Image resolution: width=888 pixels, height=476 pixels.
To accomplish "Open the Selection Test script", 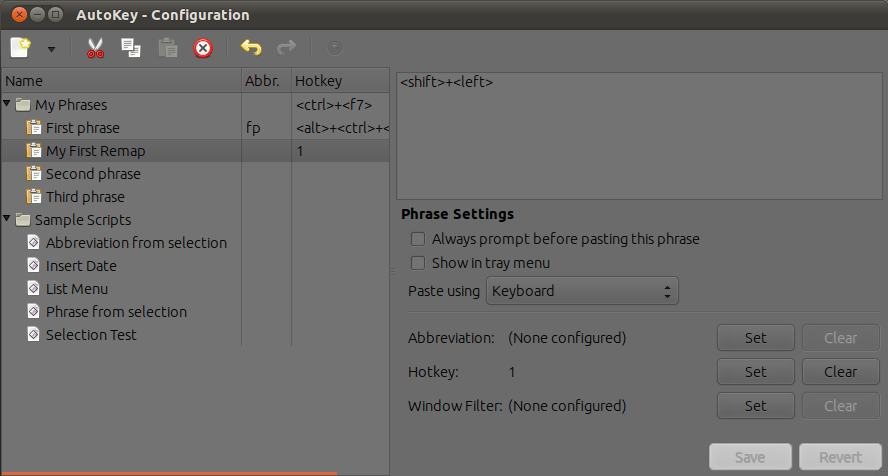I will point(91,335).
